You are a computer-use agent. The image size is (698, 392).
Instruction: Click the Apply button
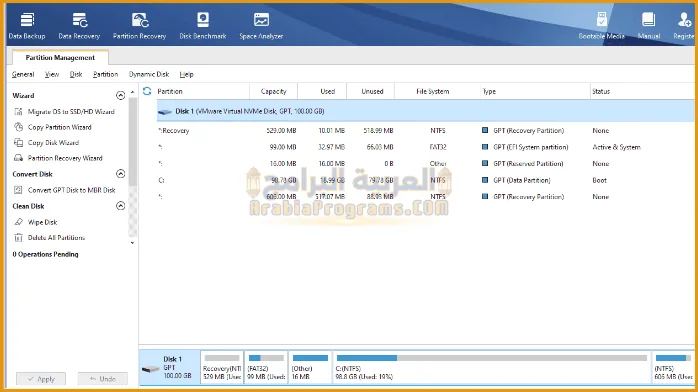[41, 379]
